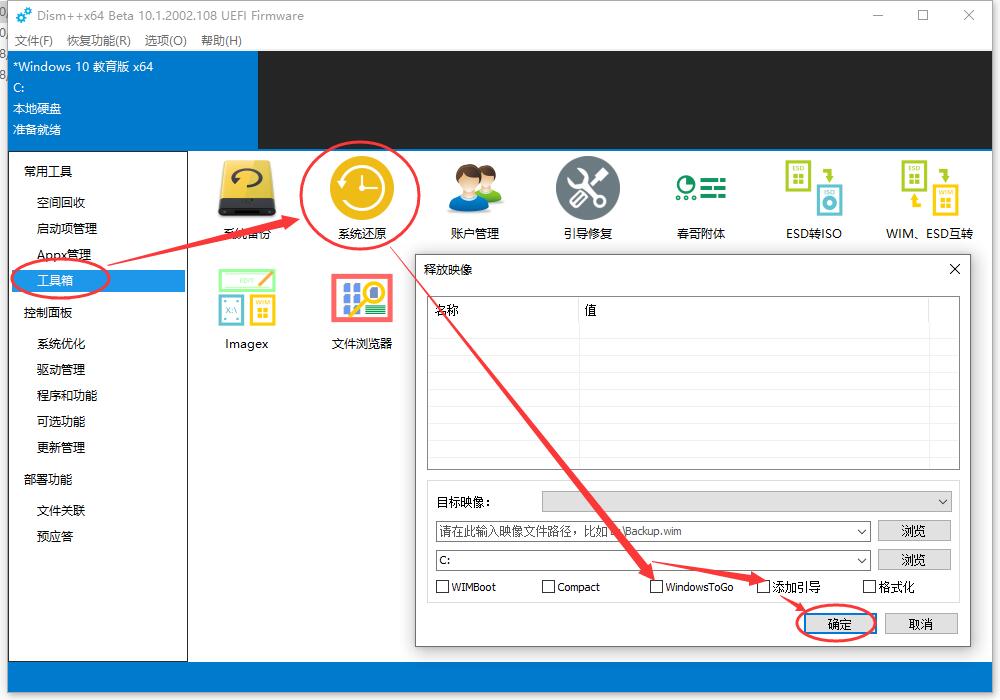Select 启动项管理 in the sidebar
1000x700 pixels.
(67, 229)
